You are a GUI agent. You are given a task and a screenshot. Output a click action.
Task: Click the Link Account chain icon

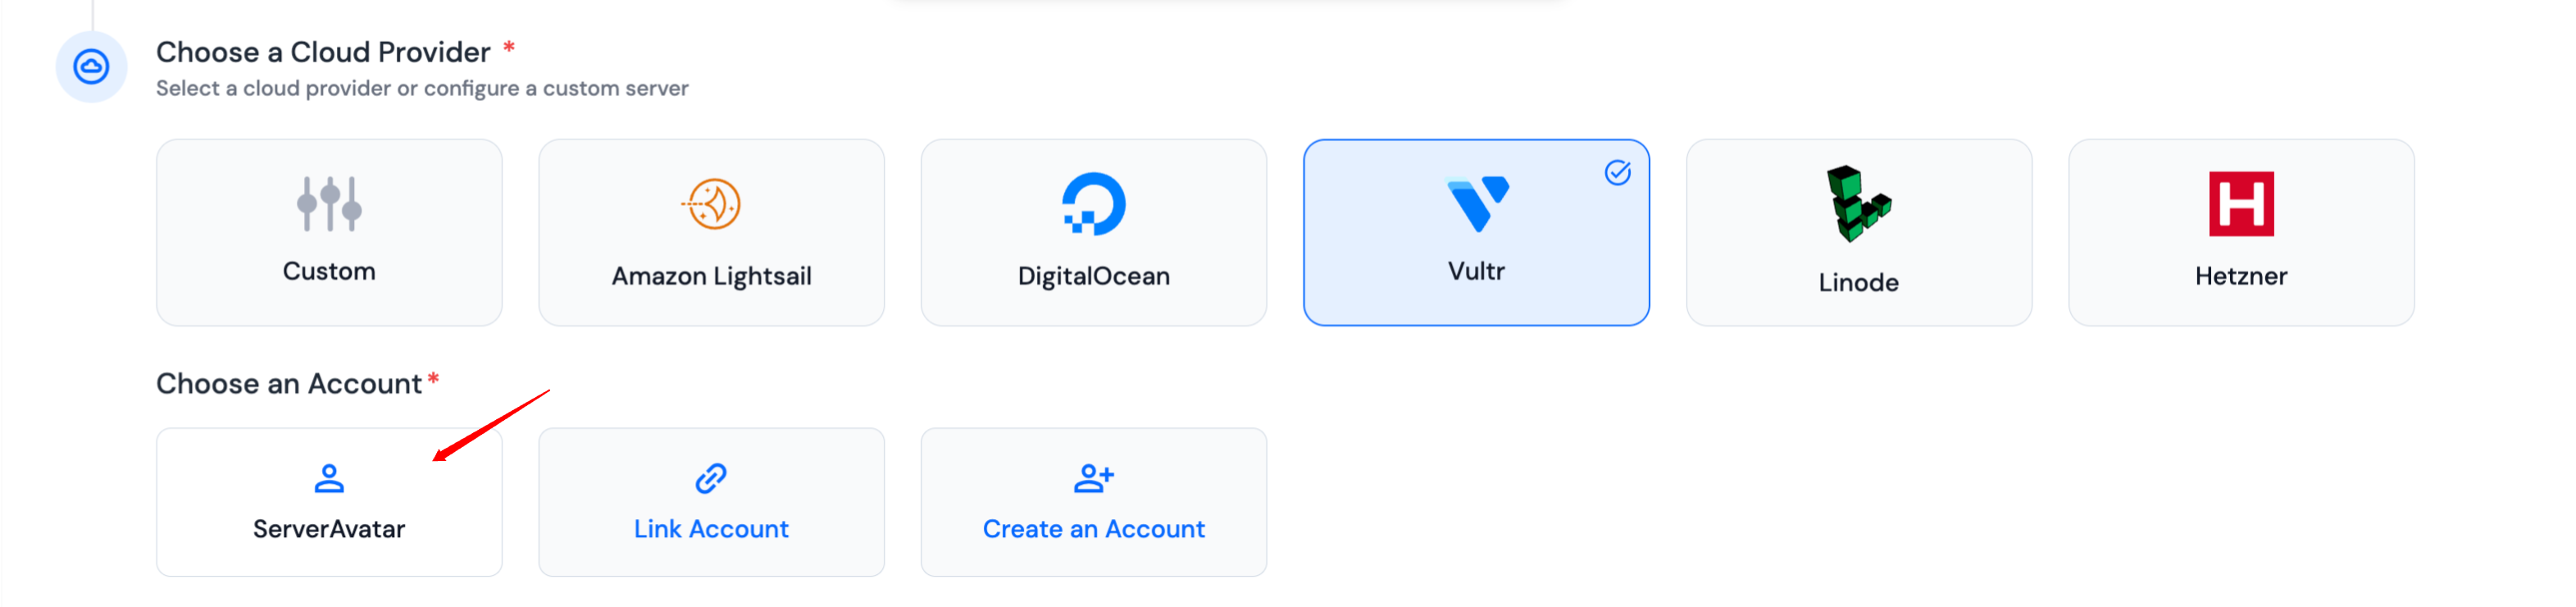point(710,477)
